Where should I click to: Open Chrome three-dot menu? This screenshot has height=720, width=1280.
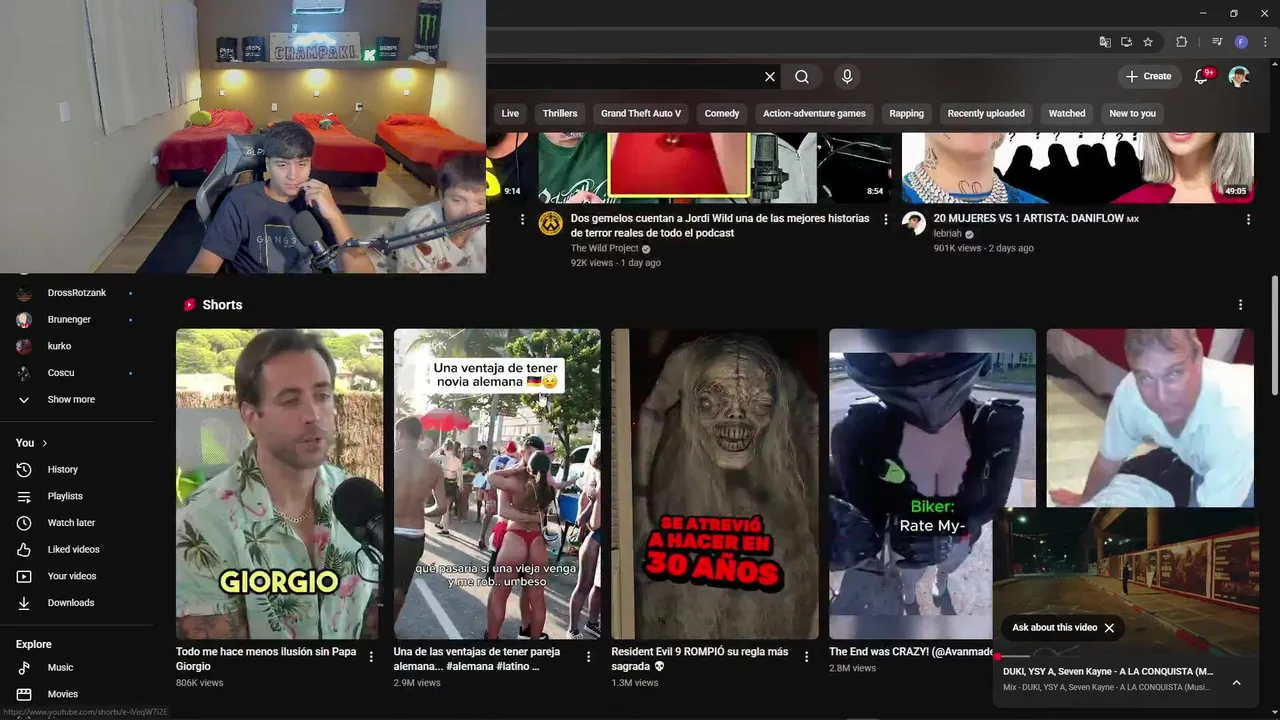1264,42
